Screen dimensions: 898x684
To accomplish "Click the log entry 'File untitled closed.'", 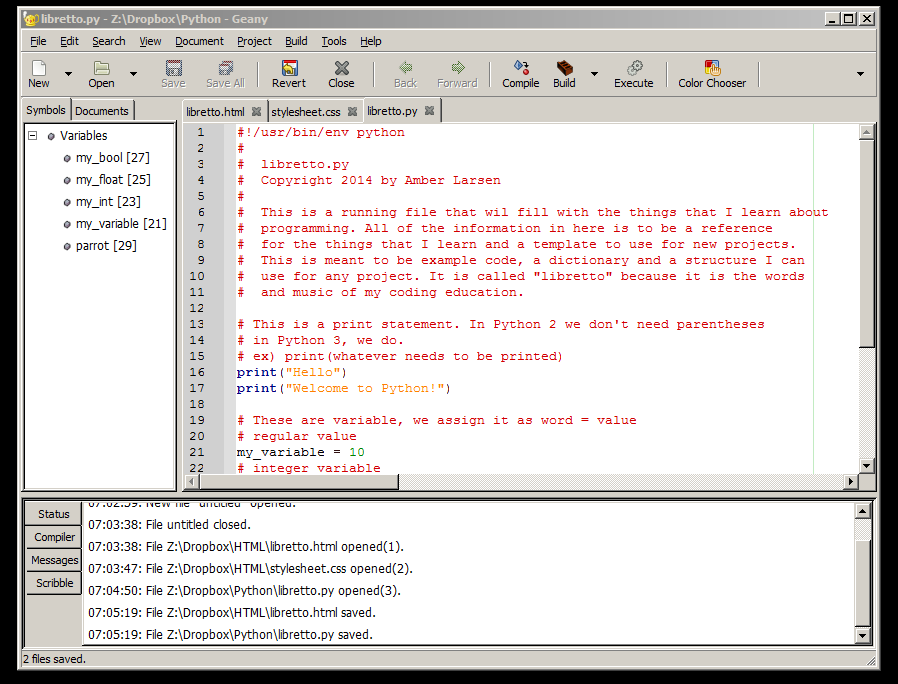I will click(x=198, y=525).
